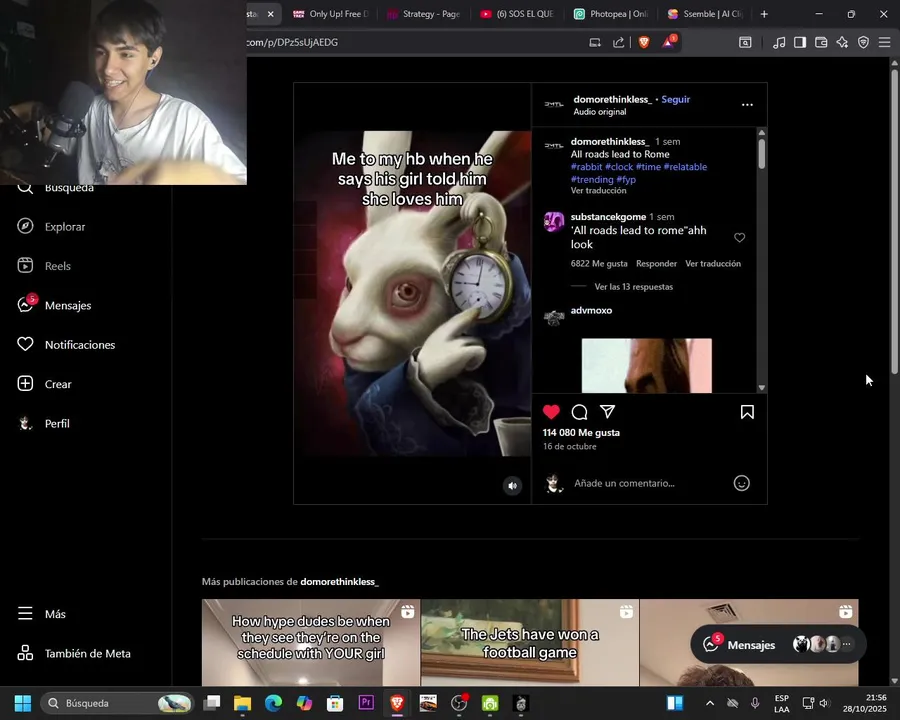This screenshot has height=720, width=900.
Task: Open Brave Rewards triangle icon
Action: click(x=669, y=42)
